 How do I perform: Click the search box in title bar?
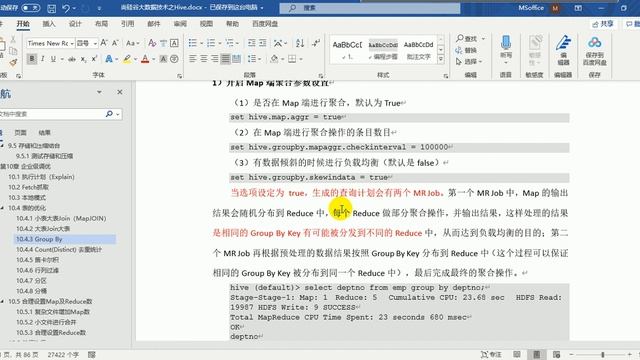coord(370,8)
